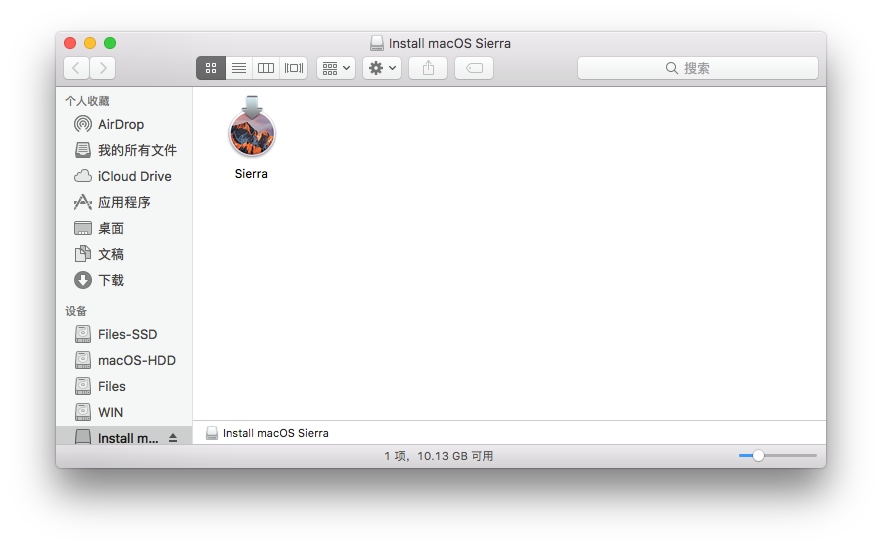This screenshot has height=548, width=882.
Task: Click the 设备 section header
Action: (76, 311)
